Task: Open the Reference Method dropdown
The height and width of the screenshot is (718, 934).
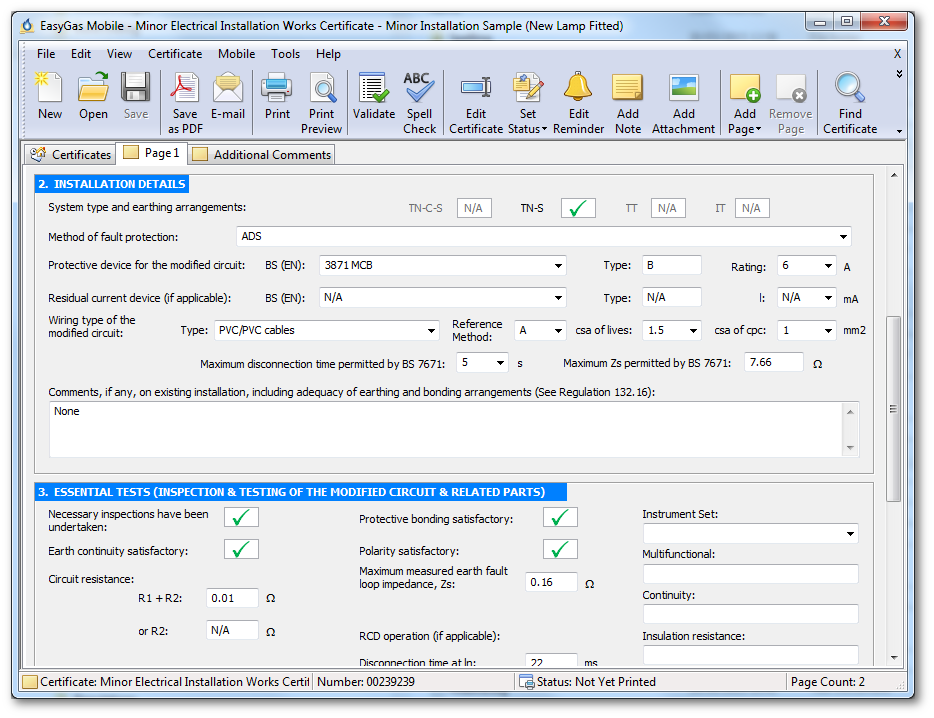Action: tap(558, 331)
